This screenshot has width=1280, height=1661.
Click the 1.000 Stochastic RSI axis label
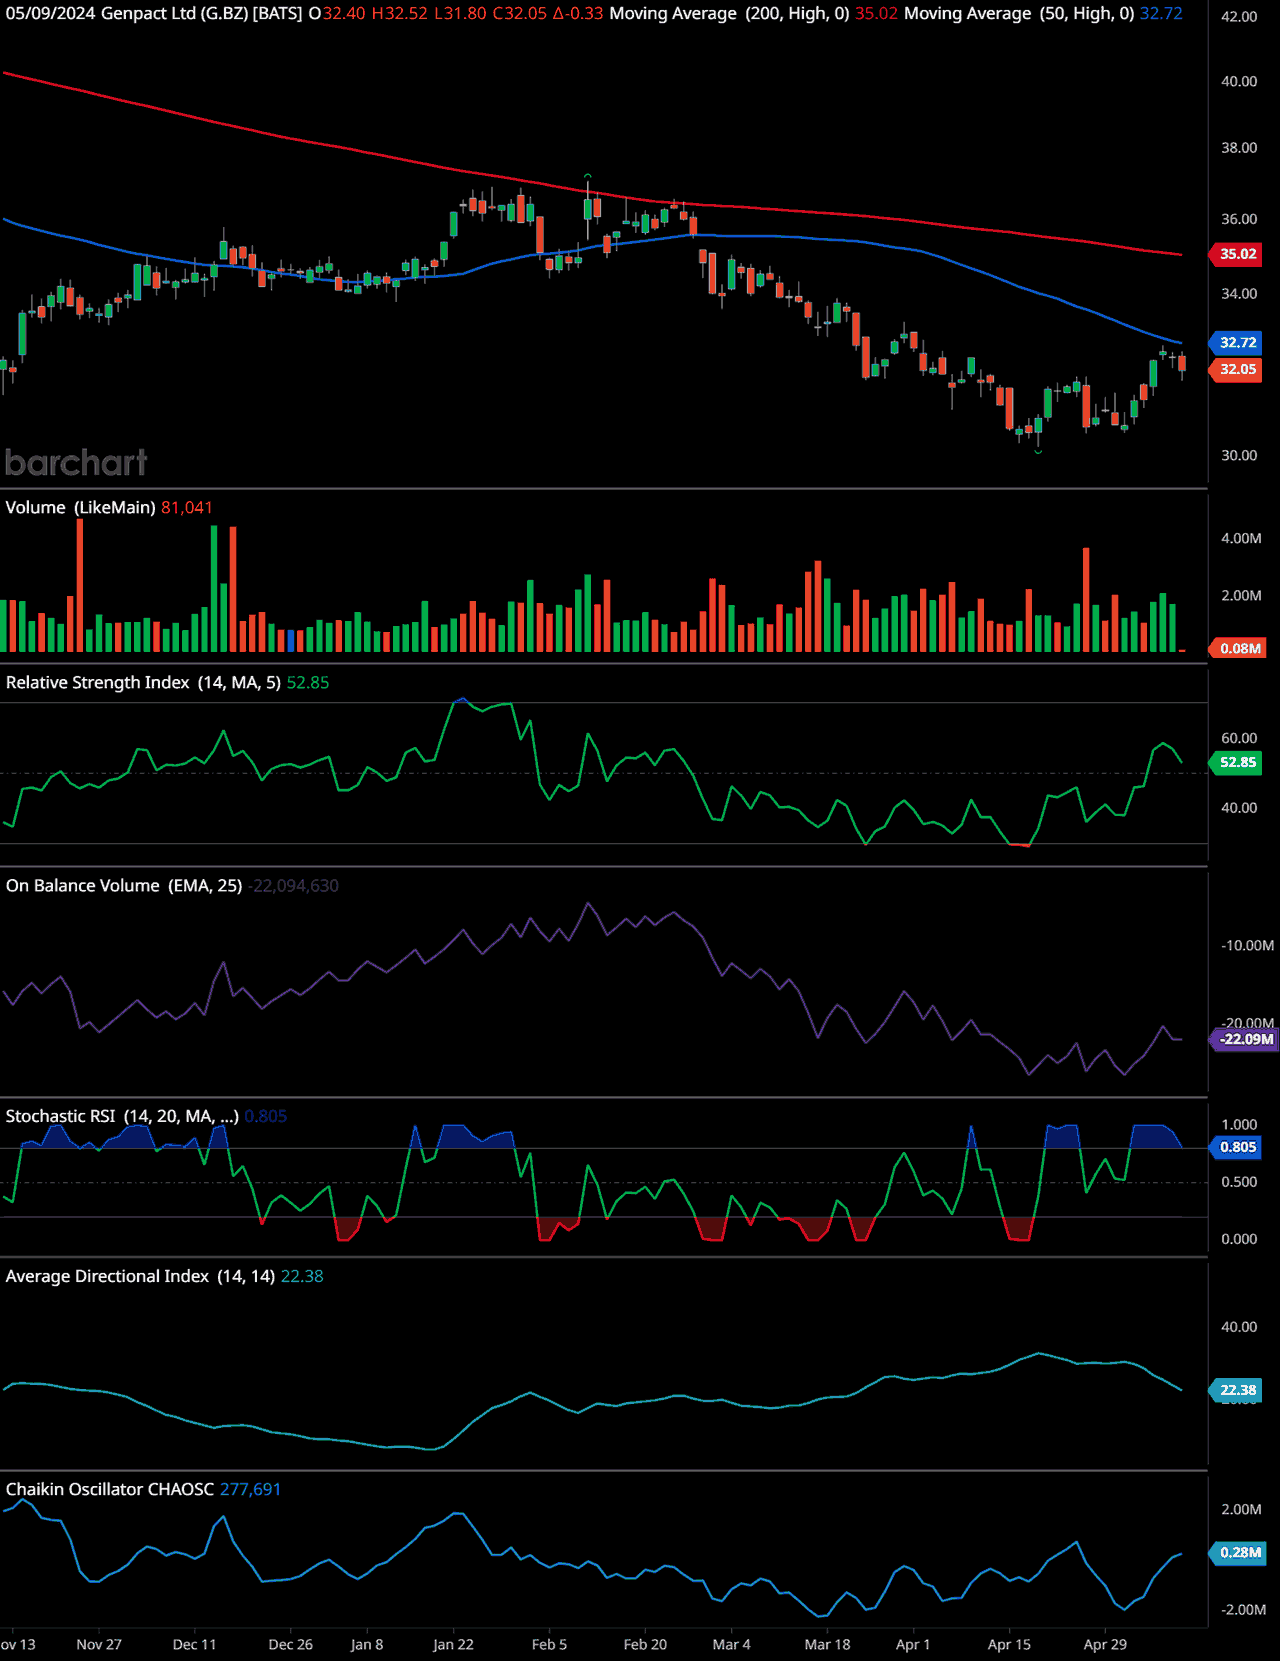pyautogui.click(x=1239, y=1125)
